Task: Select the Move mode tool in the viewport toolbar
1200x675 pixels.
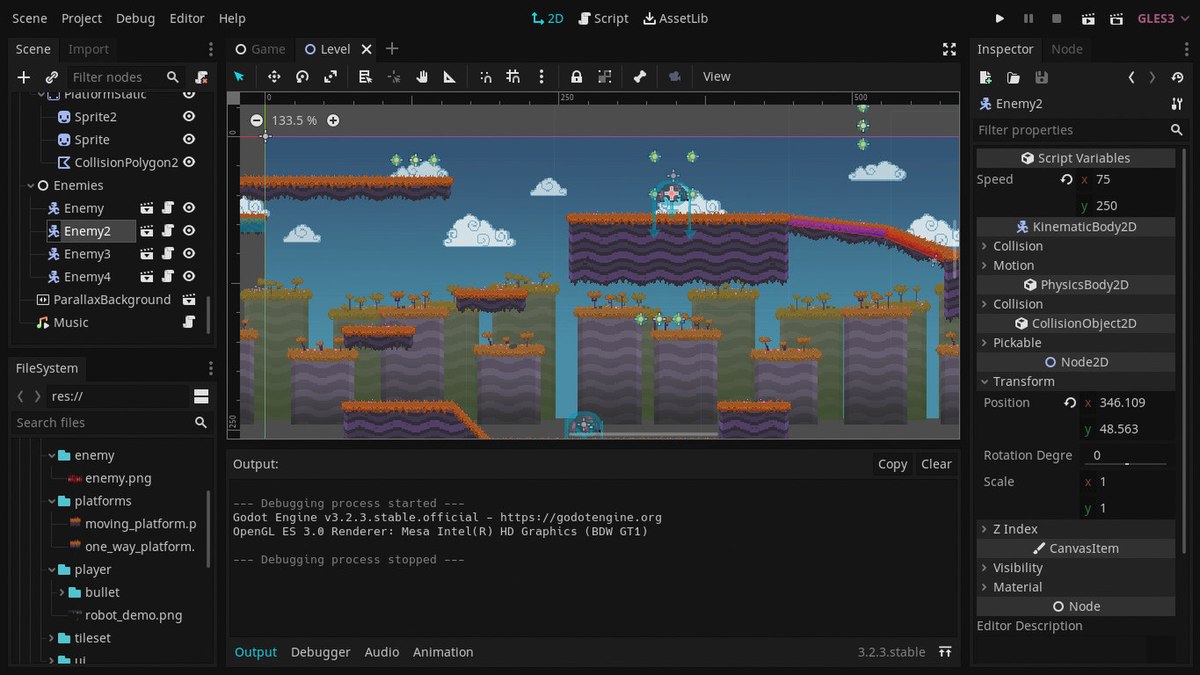Action: pos(273,76)
